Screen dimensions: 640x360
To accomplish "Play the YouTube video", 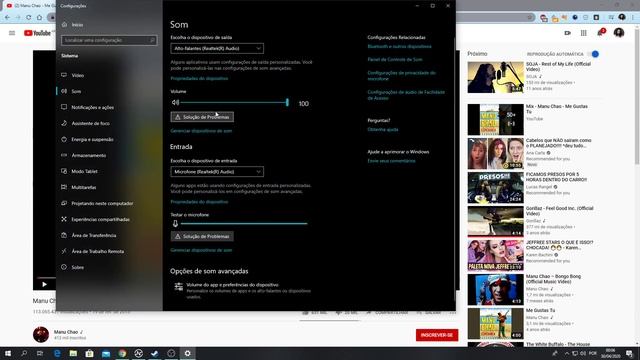I will (x=44, y=284).
